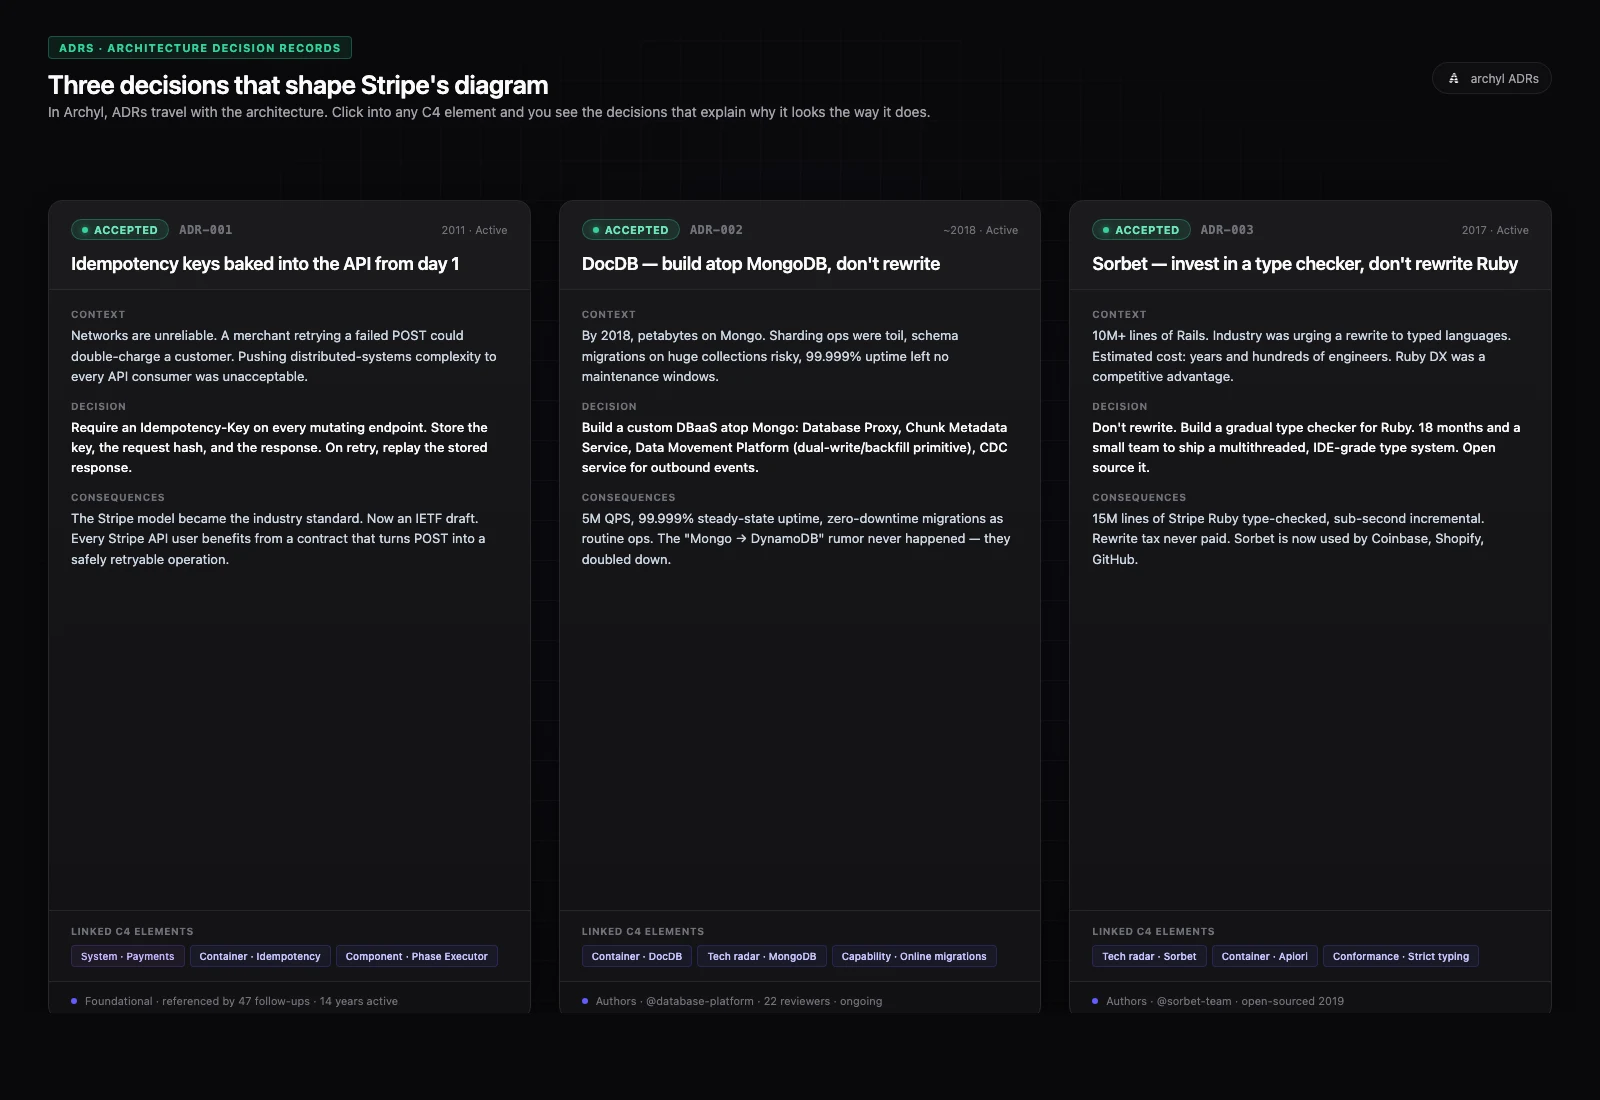Open the System · Payments chip
The width and height of the screenshot is (1600, 1100).
click(128, 957)
